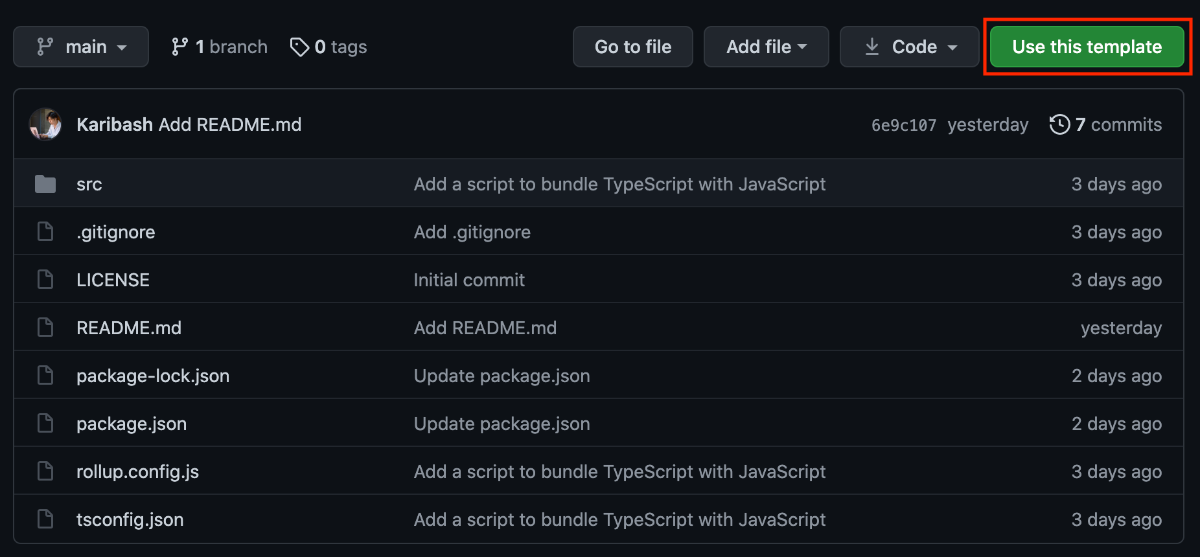This screenshot has width=1200, height=557.
Task: Click the Use this template button
Action: (1087, 47)
